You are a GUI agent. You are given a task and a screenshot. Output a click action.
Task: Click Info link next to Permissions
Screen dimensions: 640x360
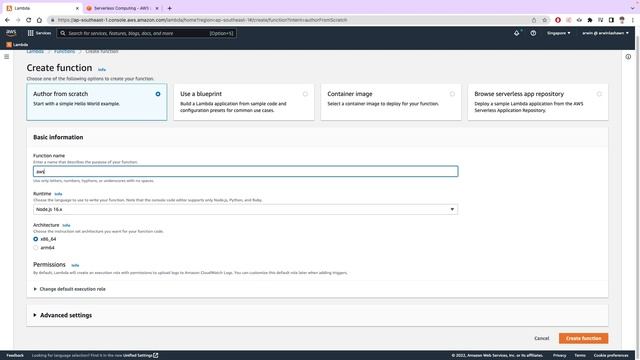pyautogui.click(x=75, y=265)
